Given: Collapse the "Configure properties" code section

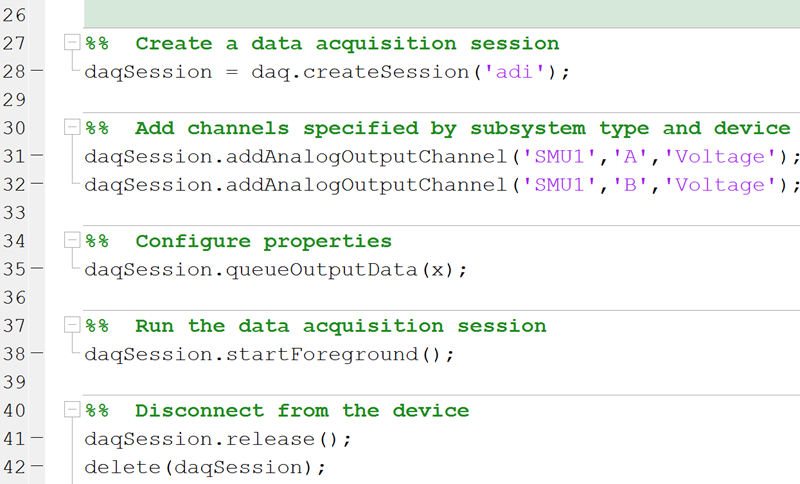Looking at the screenshot, I should 69,241.
